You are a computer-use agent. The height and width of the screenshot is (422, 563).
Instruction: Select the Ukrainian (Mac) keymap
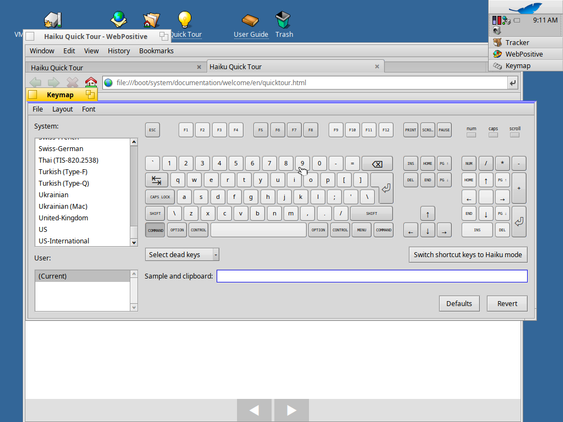pos(83,206)
